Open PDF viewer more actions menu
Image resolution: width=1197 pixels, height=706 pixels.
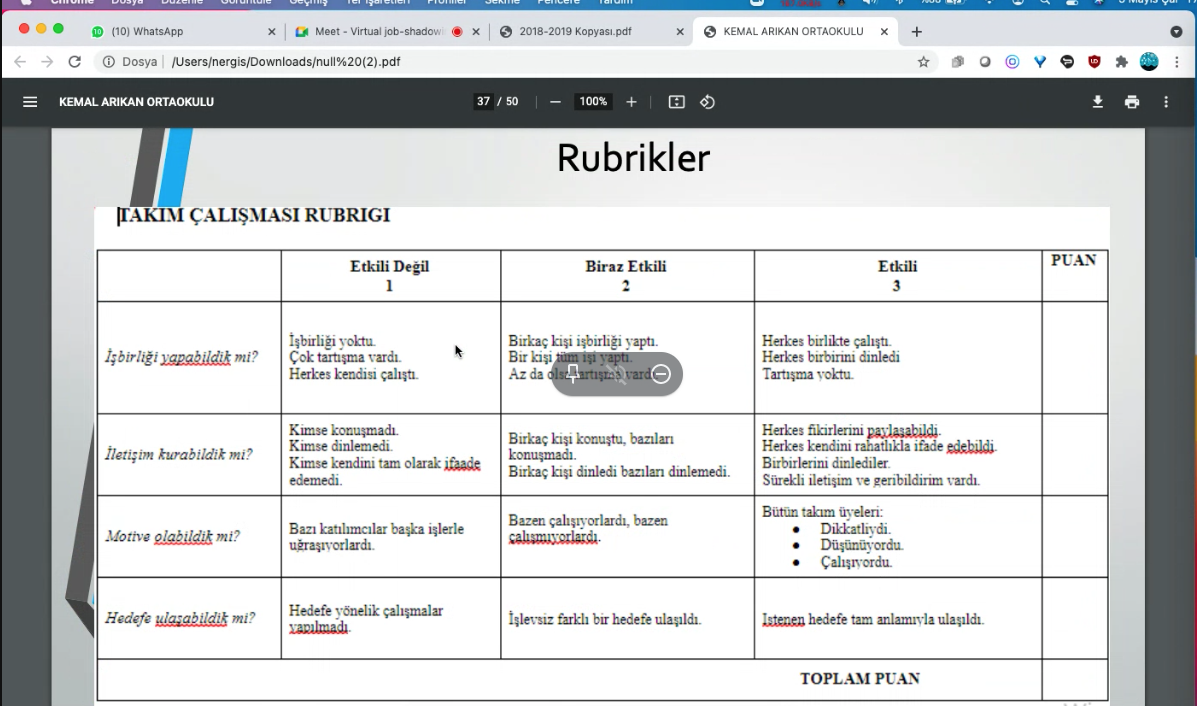1165,102
